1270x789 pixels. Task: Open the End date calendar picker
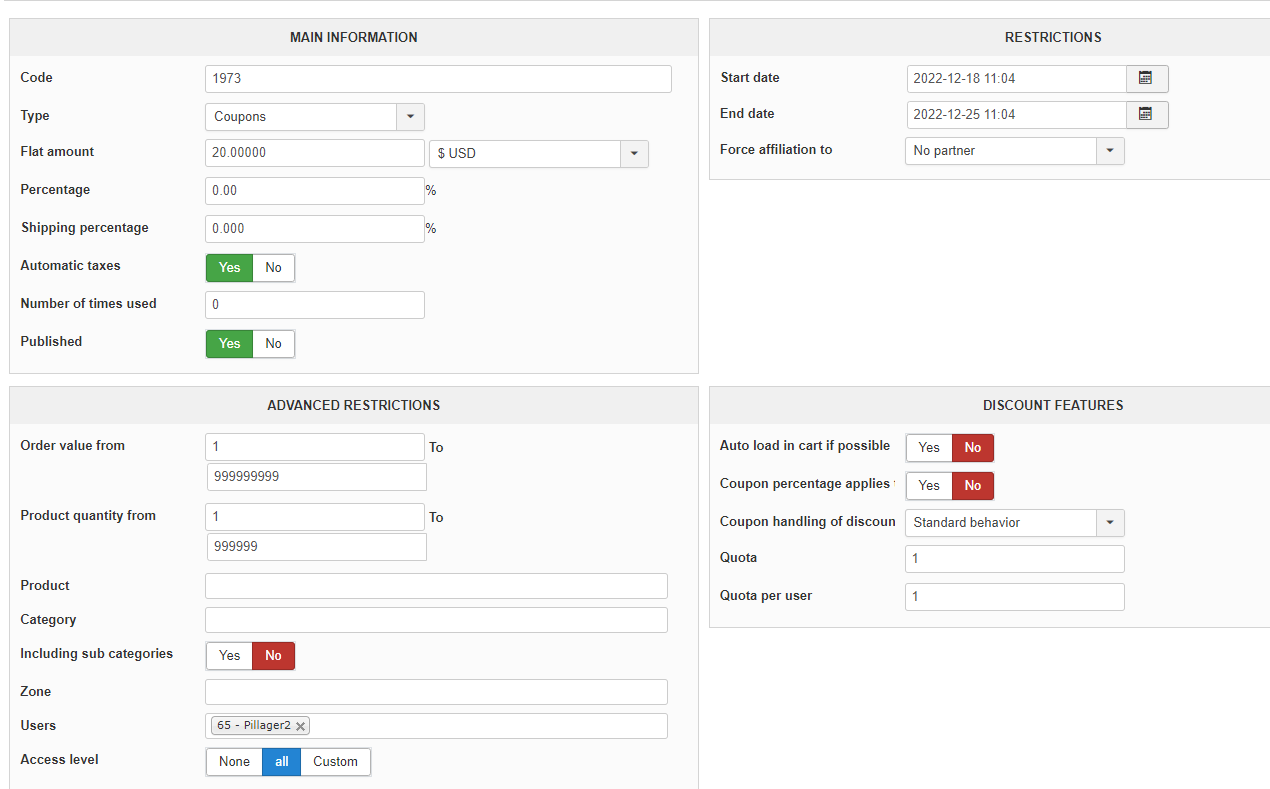click(1147, 114)
